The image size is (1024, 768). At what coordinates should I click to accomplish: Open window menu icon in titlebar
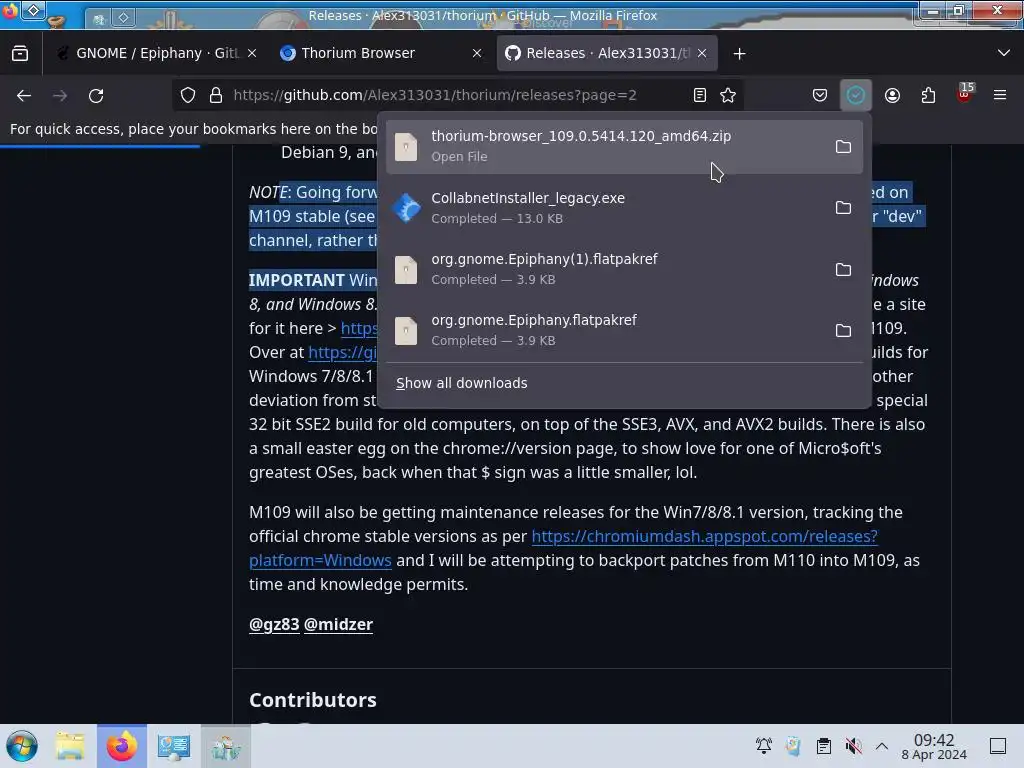[10, 11]
